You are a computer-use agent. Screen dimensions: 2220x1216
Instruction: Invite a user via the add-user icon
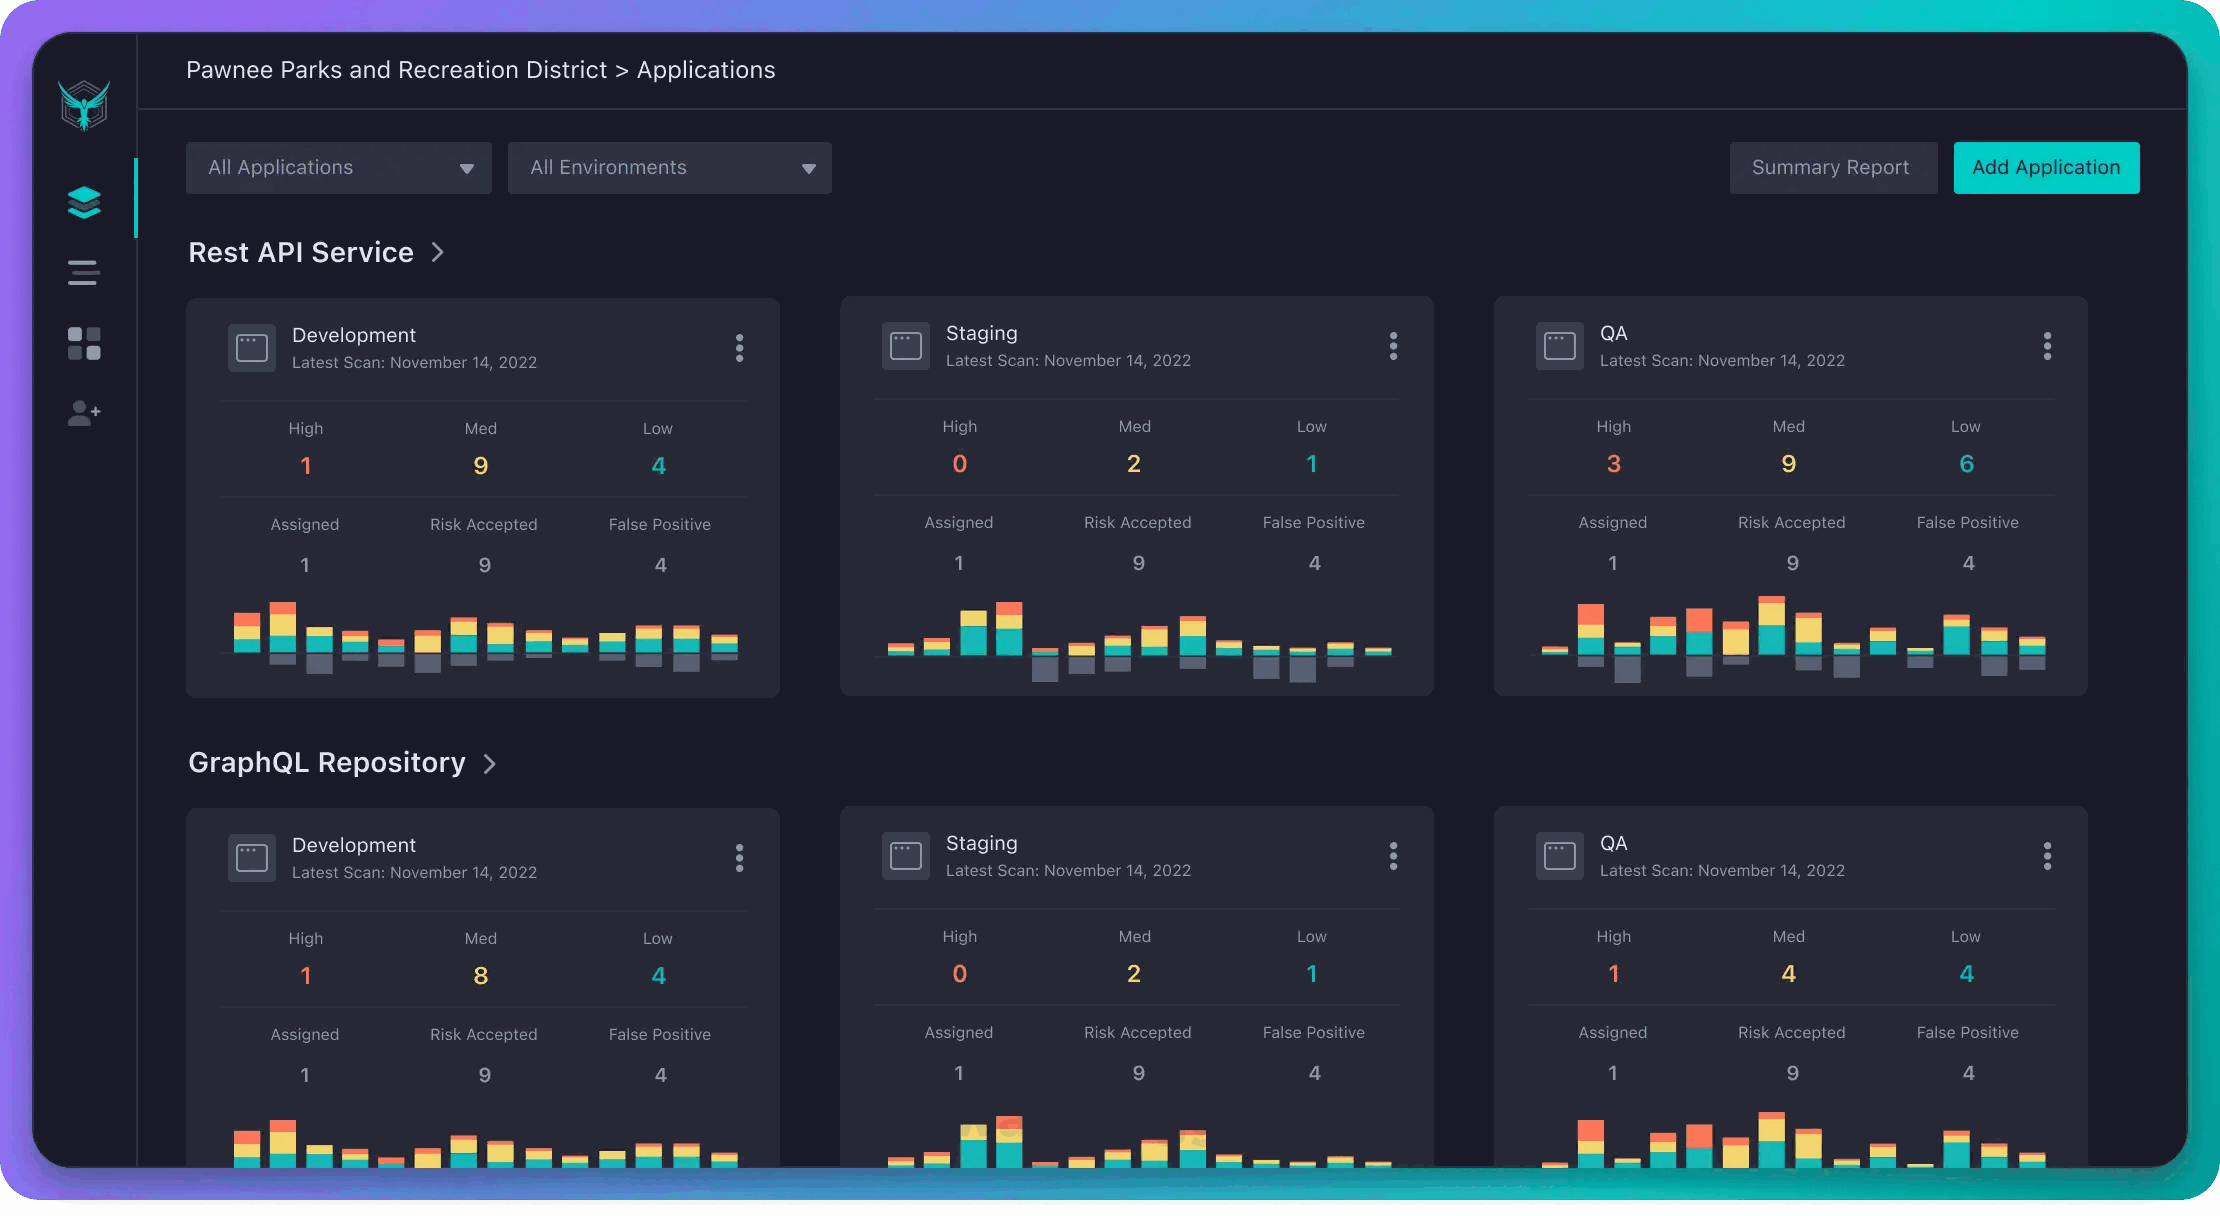point(84,413)
